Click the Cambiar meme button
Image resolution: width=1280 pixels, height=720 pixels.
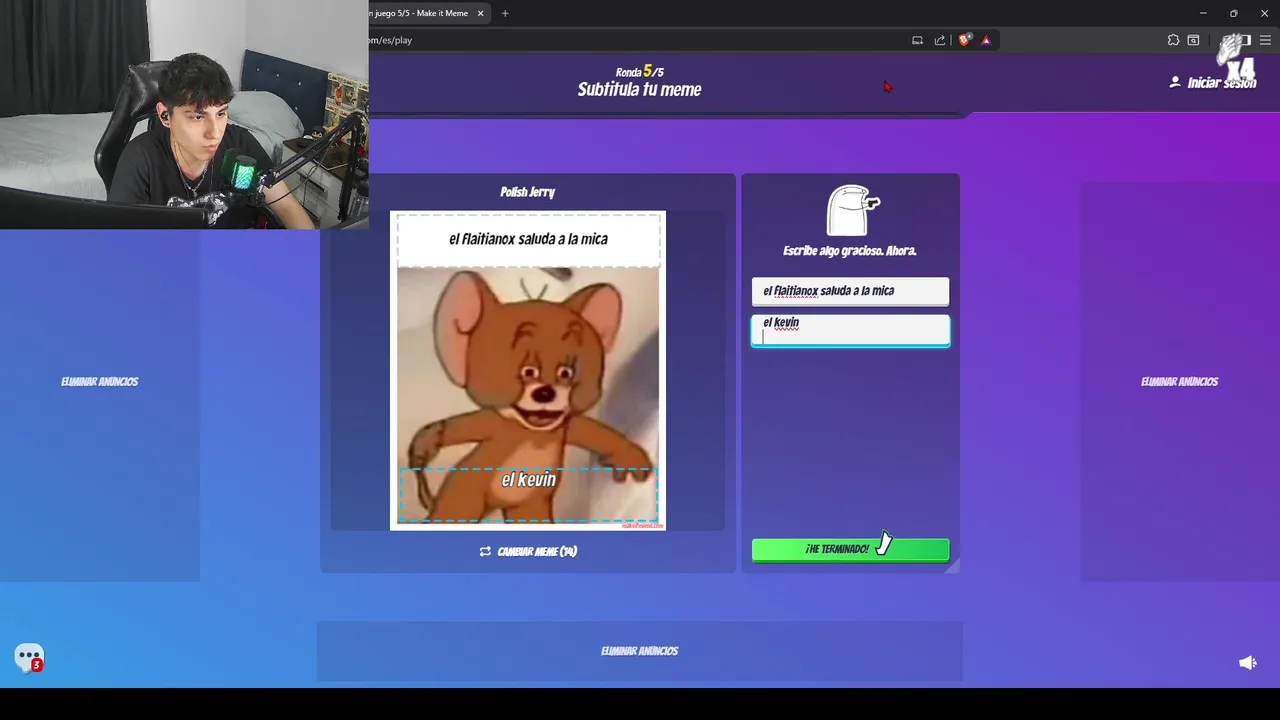528,551
